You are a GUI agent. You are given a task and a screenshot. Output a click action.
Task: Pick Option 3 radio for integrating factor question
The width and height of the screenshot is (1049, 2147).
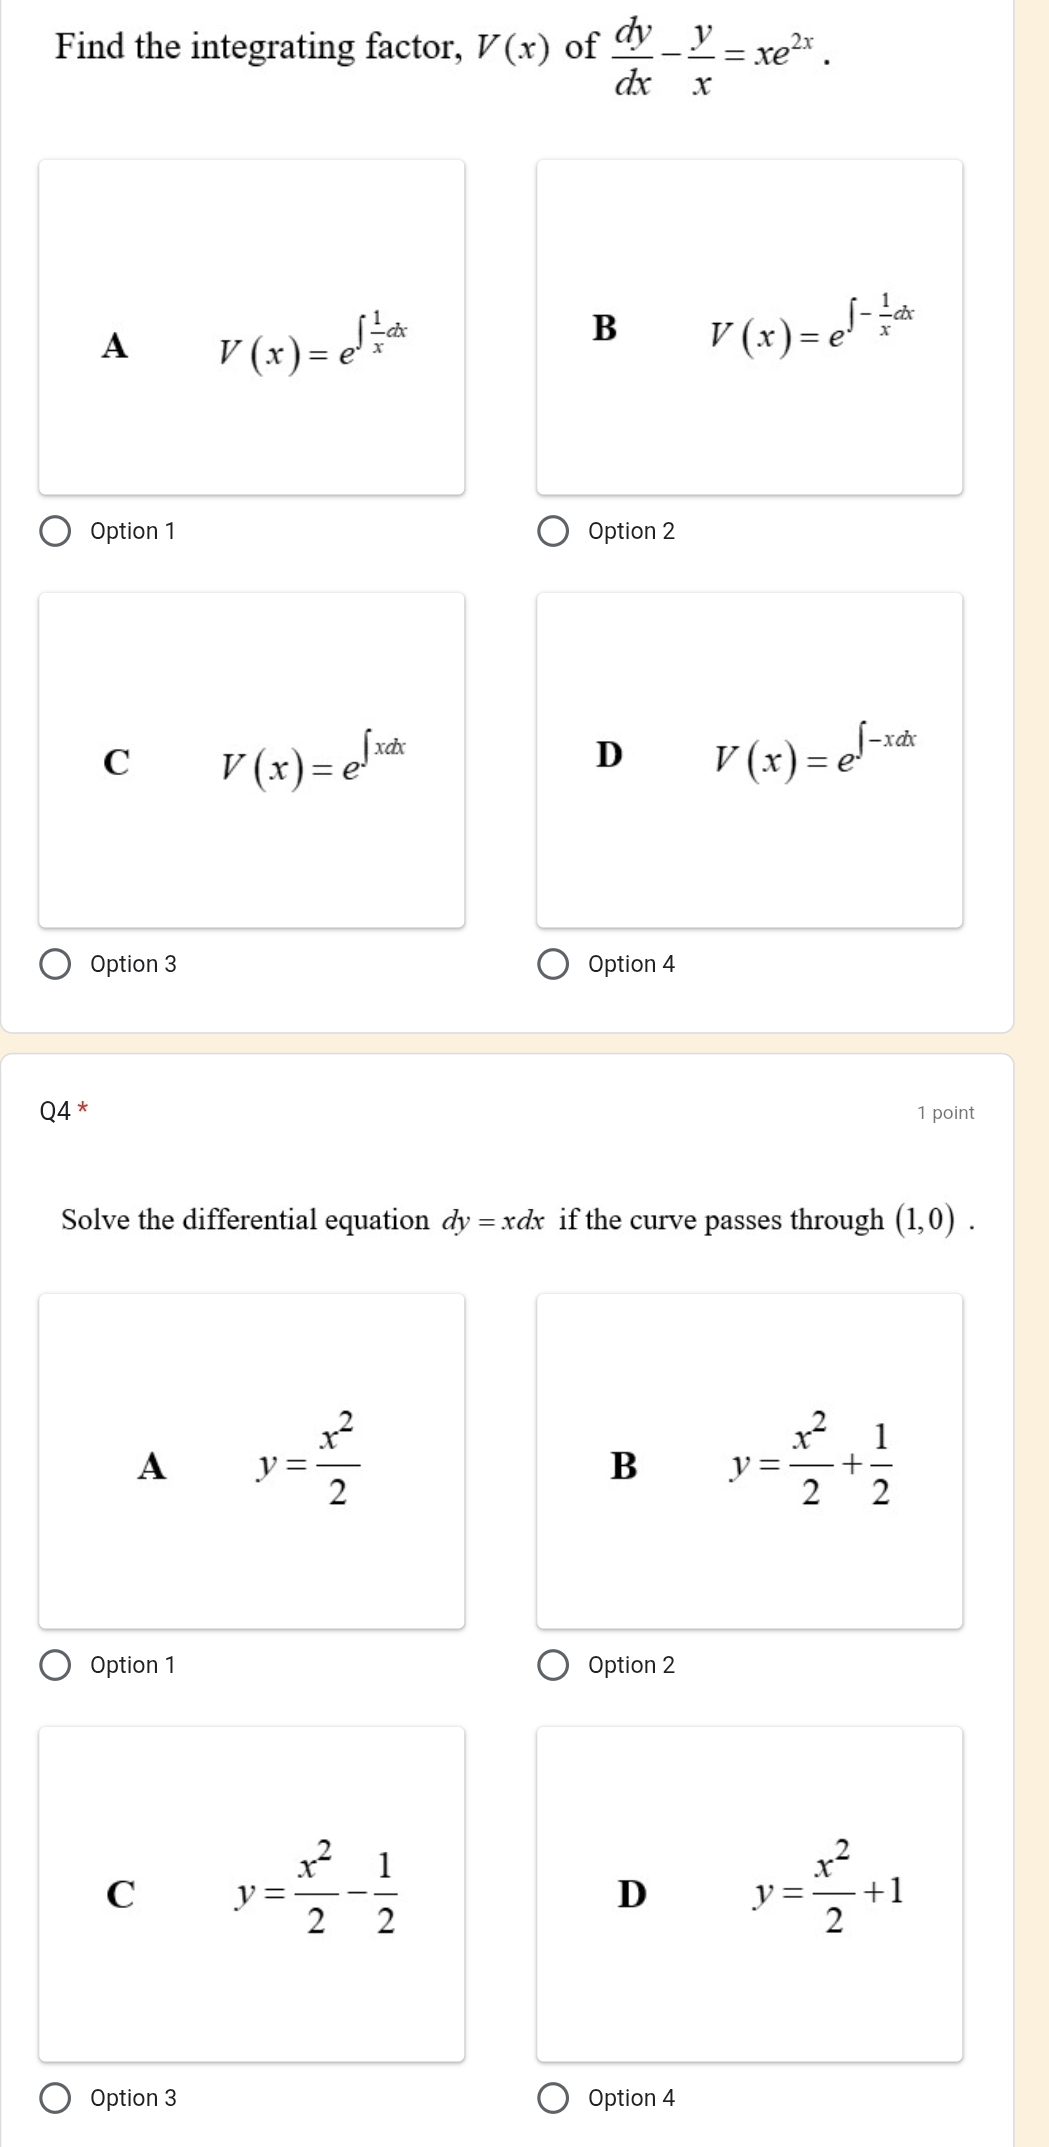[56, 964]
